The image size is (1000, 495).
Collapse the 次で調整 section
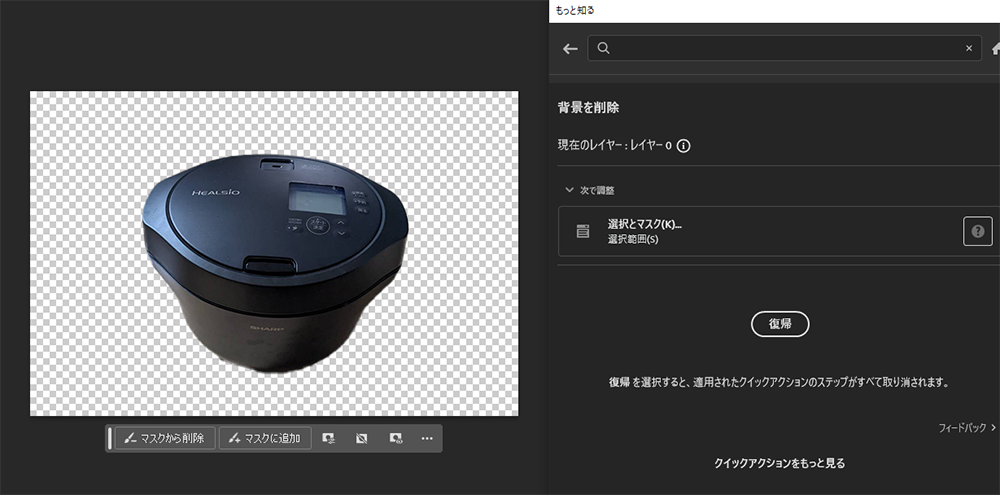568,189
